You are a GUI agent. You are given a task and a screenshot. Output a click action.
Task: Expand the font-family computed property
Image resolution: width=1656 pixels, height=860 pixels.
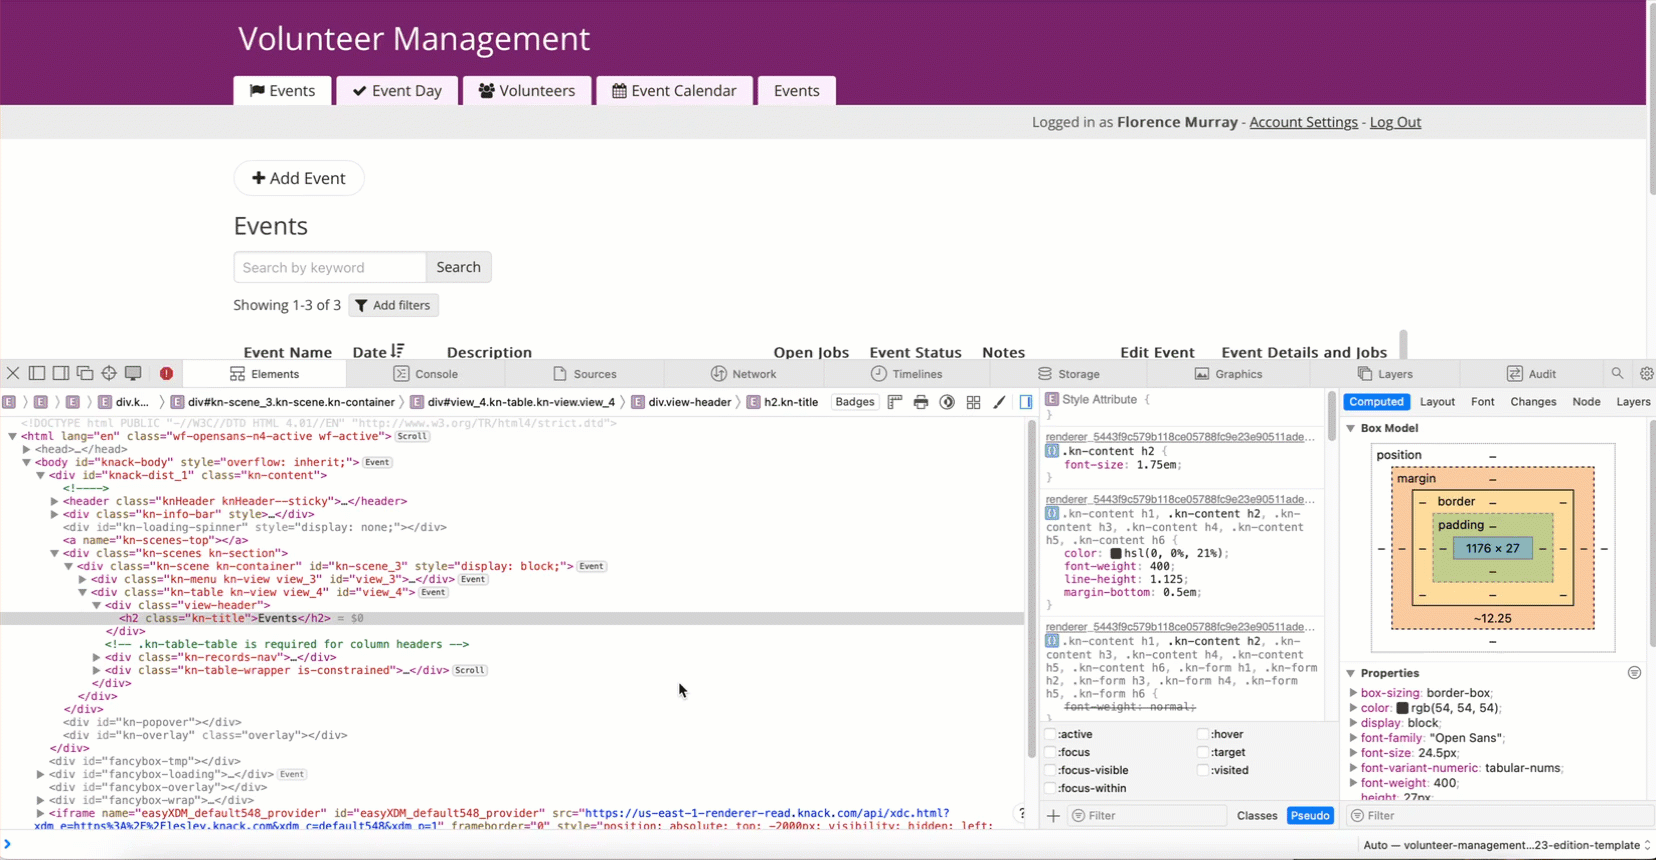tap(1353, 738)
